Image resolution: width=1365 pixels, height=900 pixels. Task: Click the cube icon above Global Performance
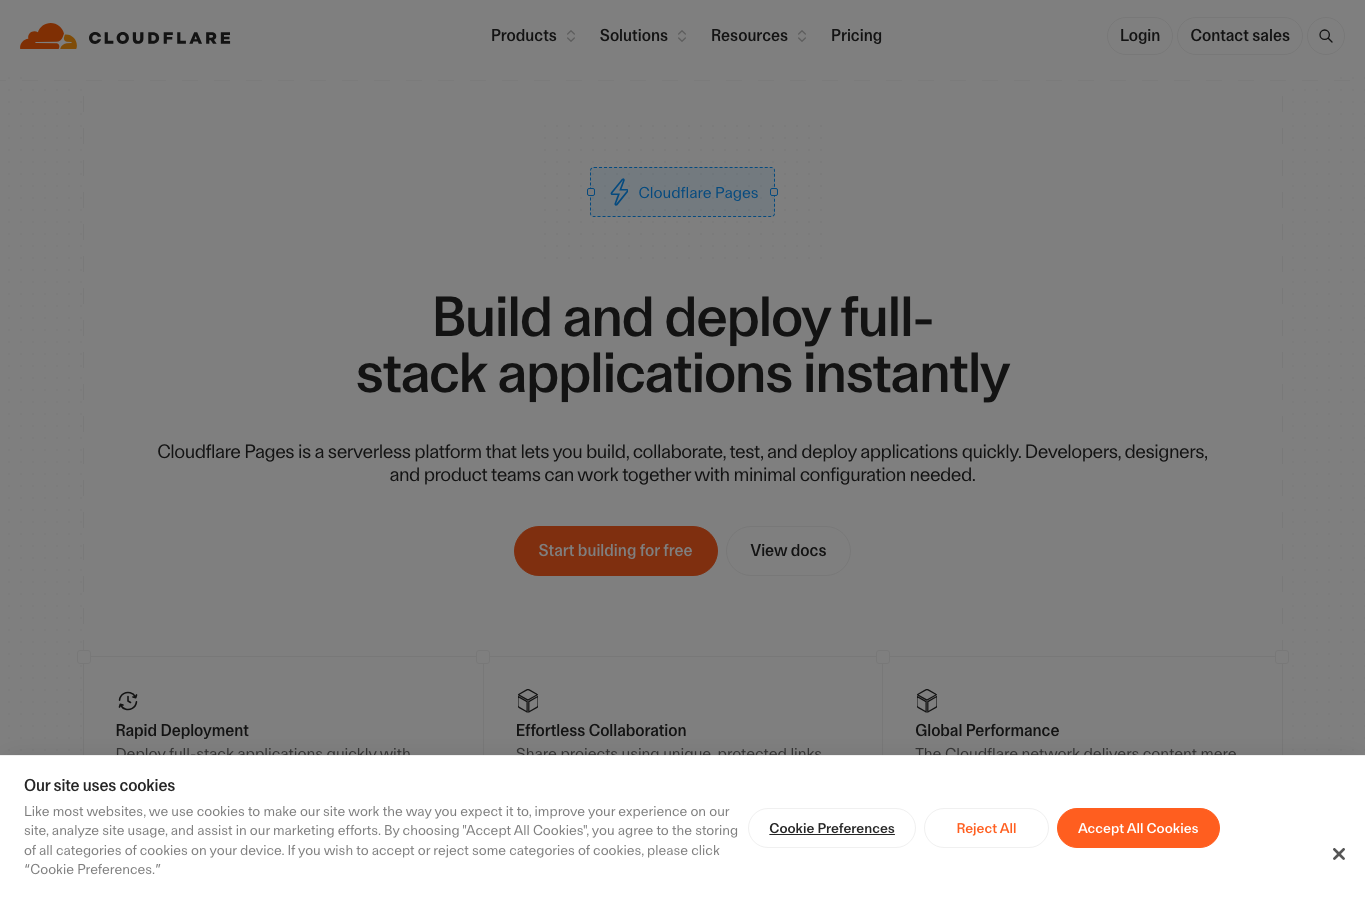tap(927, 700)
